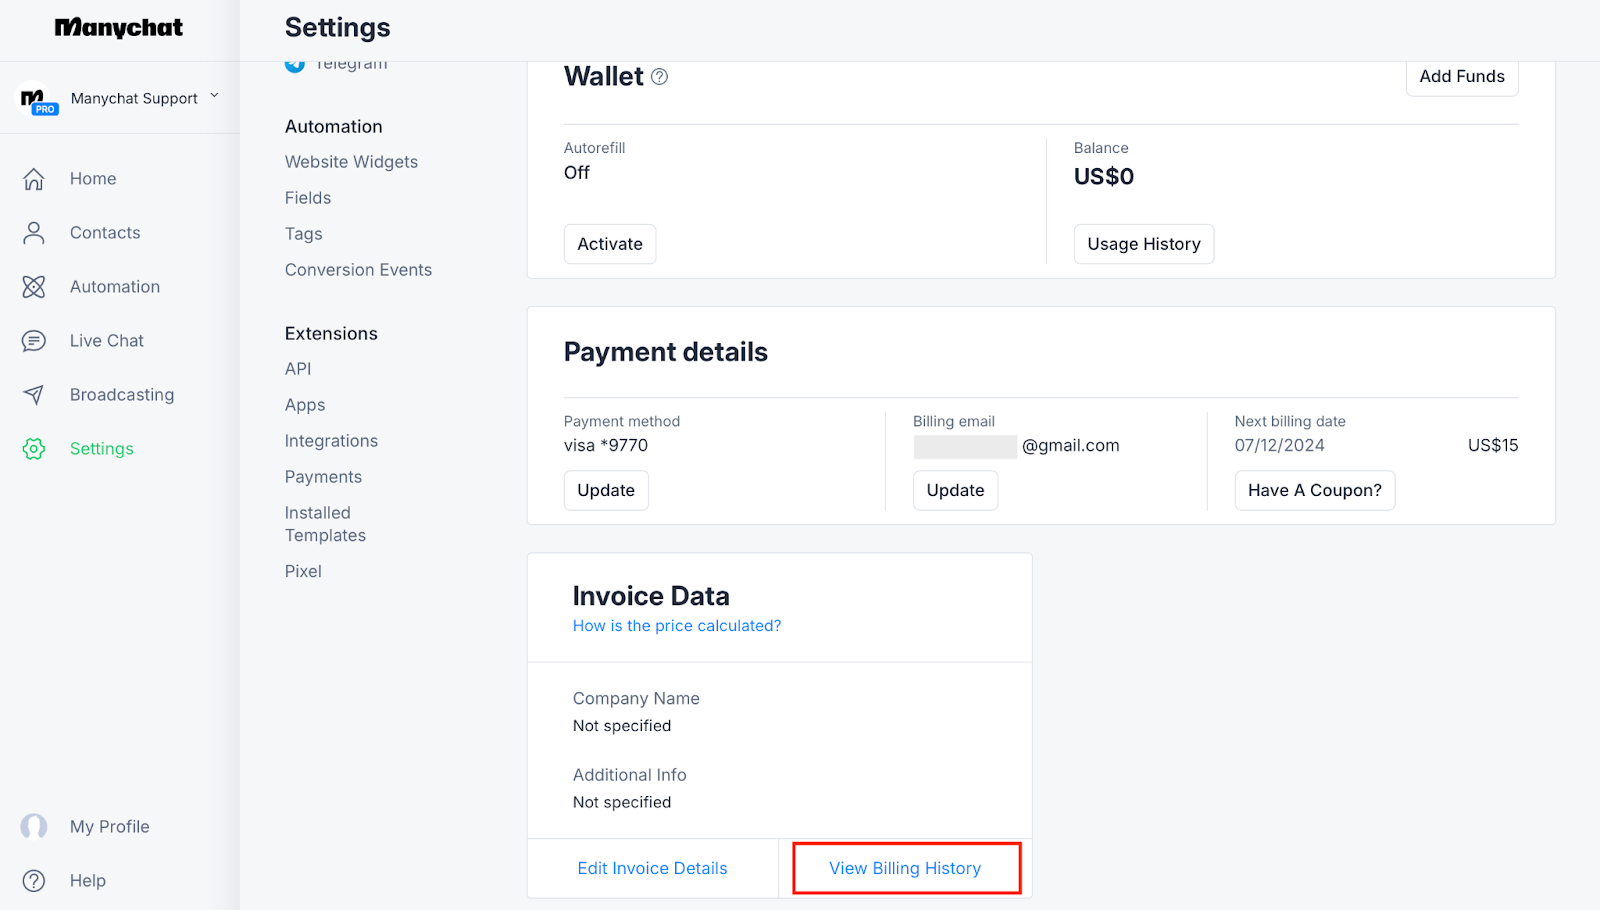The width and height of the screenshot is (1600, 910).
Task: Open Website Widgets settings
Action: [x=351, y=162]
